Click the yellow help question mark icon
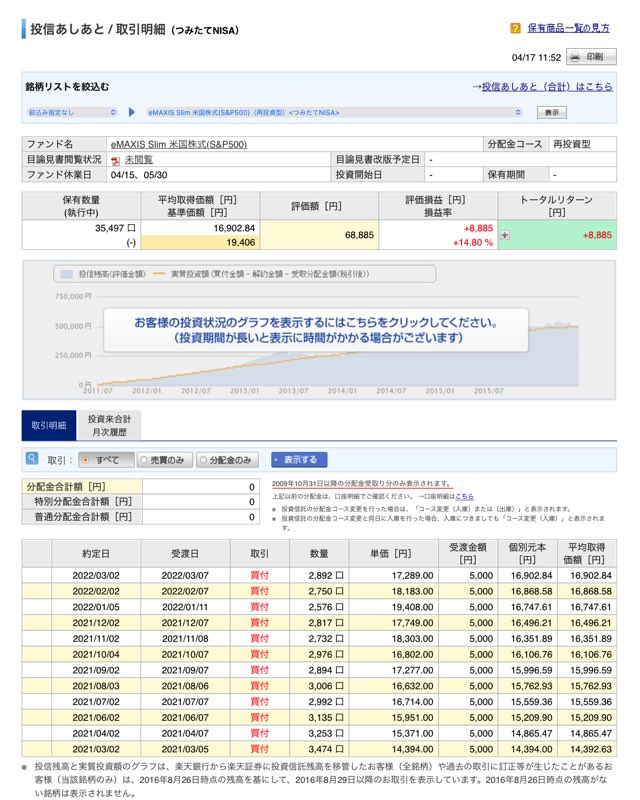Image resolution: width=640 pixels, height=800 pixels. click(x=515, y=29)
